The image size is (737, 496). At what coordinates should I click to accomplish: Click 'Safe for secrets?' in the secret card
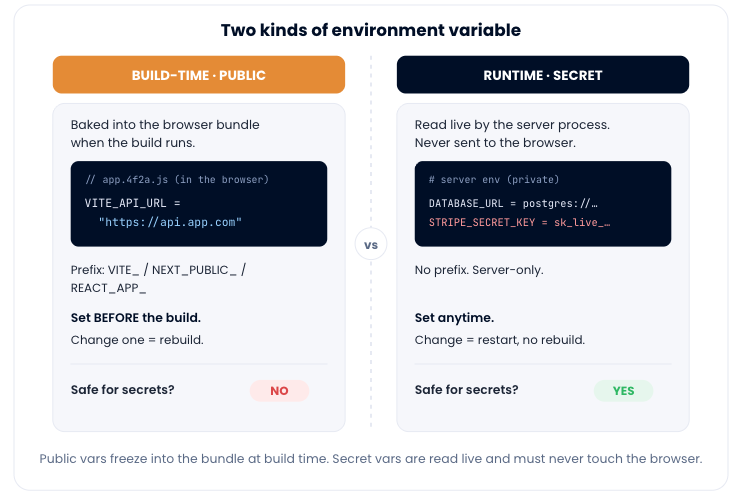tap(467, 390)
